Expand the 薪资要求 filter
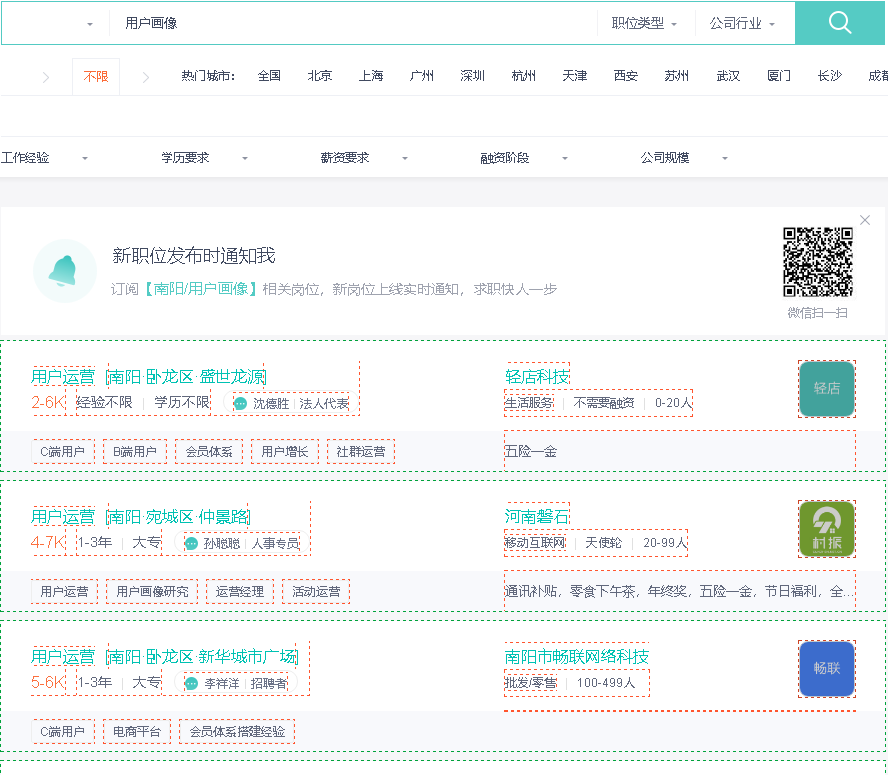This screenshot has width=888, height=775. tap(364, 157)
